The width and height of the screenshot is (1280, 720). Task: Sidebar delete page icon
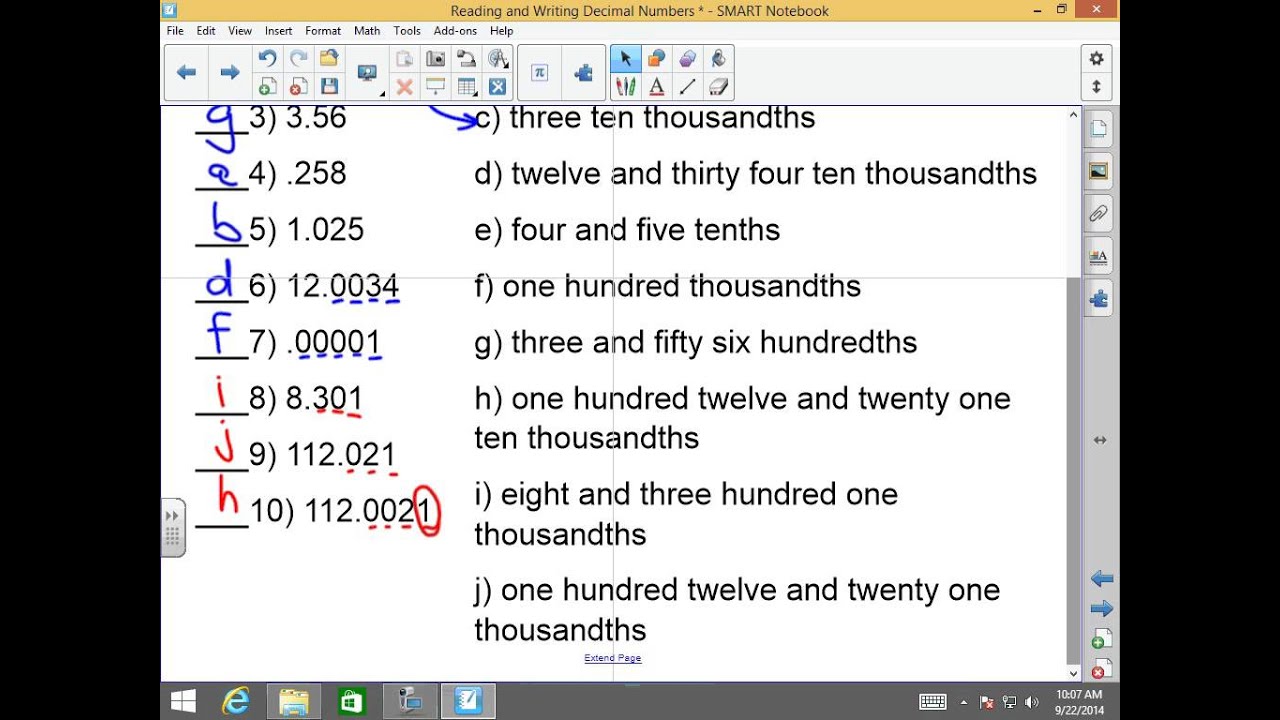[x=1100, y=669]
